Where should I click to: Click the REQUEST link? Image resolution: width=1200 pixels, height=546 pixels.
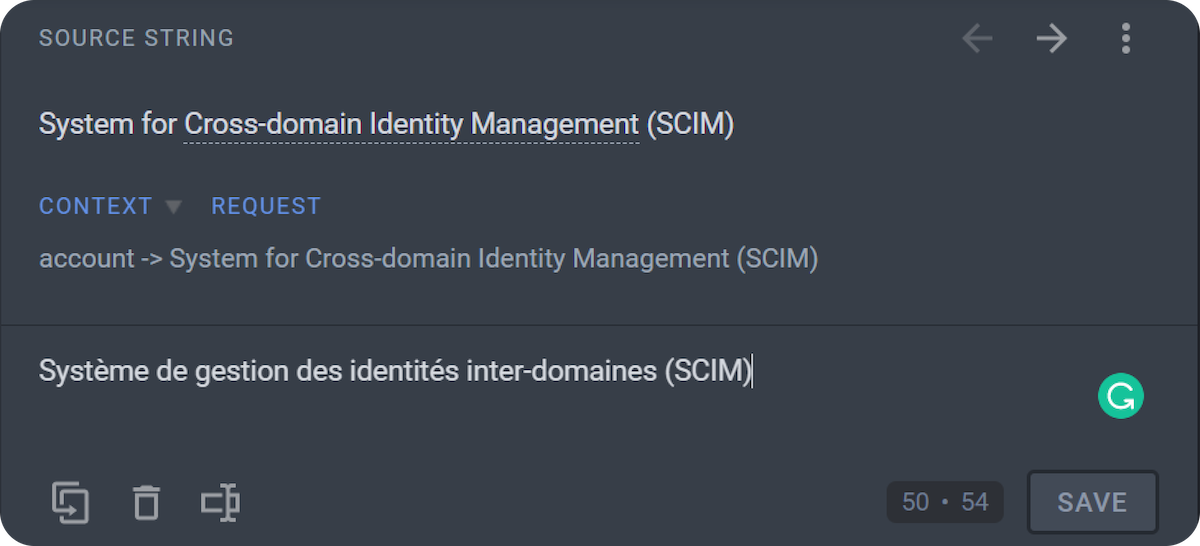tap(266, 206)
